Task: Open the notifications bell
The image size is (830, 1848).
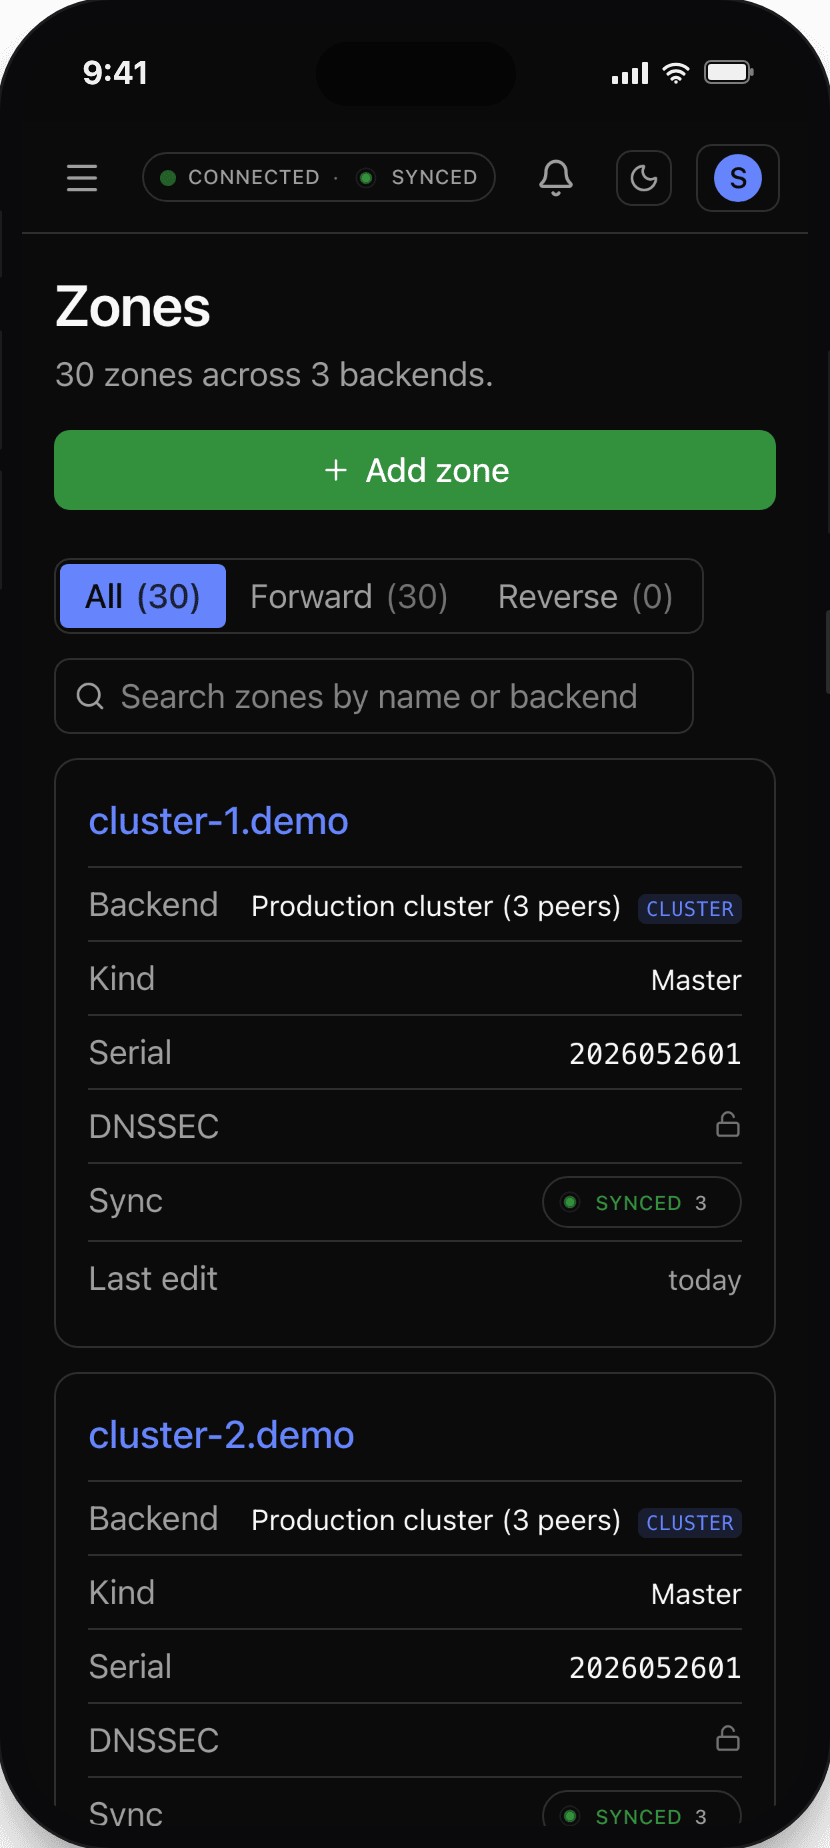Action: pyautogui.click(x=556, y=178)
